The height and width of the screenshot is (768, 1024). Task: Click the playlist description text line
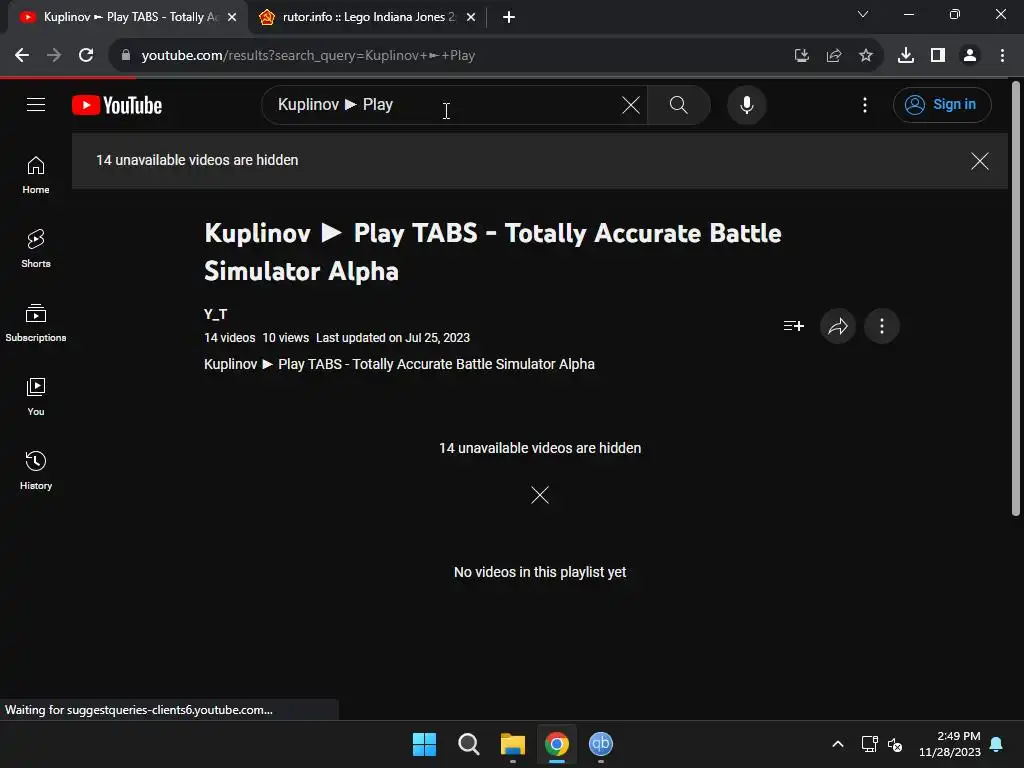coord(399,364)
